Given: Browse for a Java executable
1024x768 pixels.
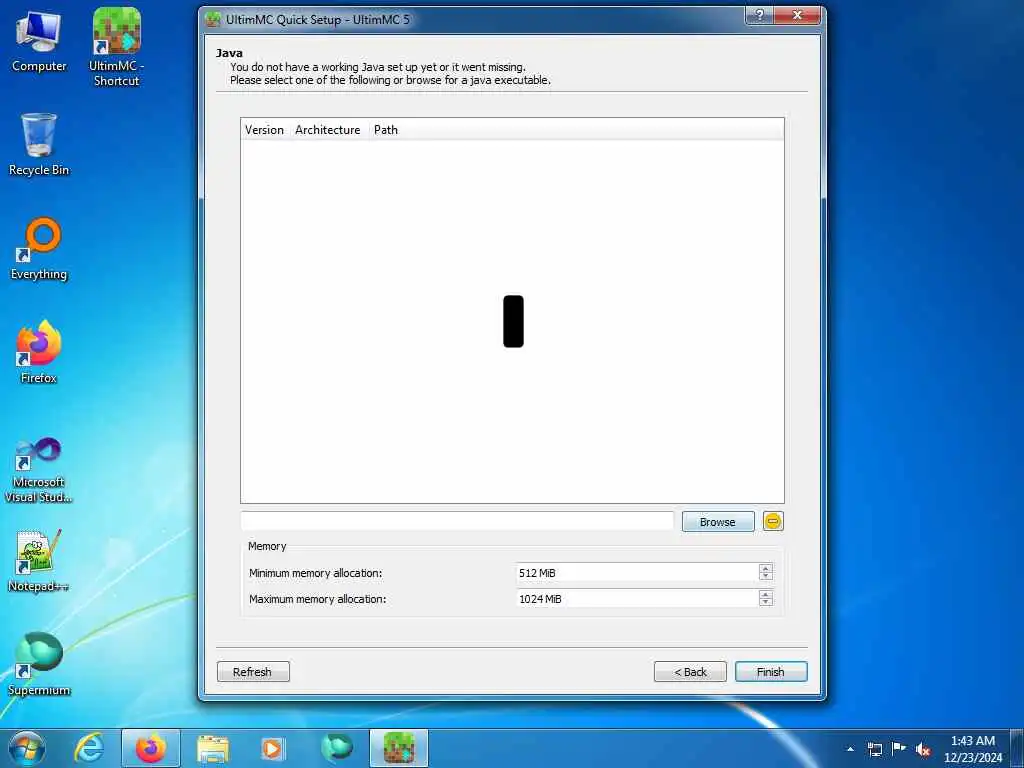Looking at the screenshot, I should pyautogui.click(x=718, y=522).
